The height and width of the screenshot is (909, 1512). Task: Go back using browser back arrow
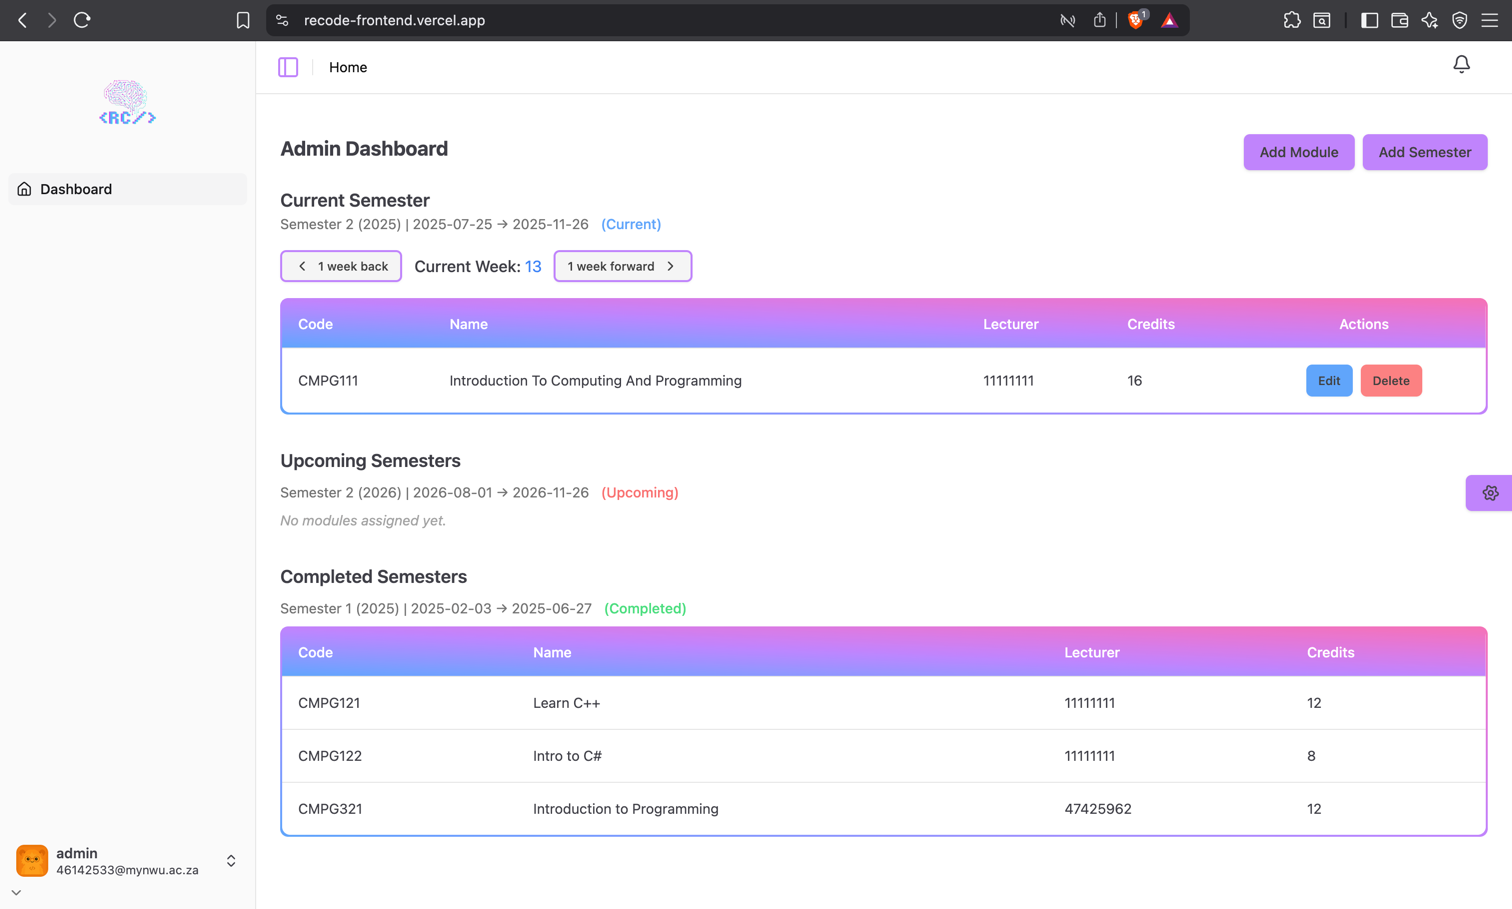click(22, 20)
